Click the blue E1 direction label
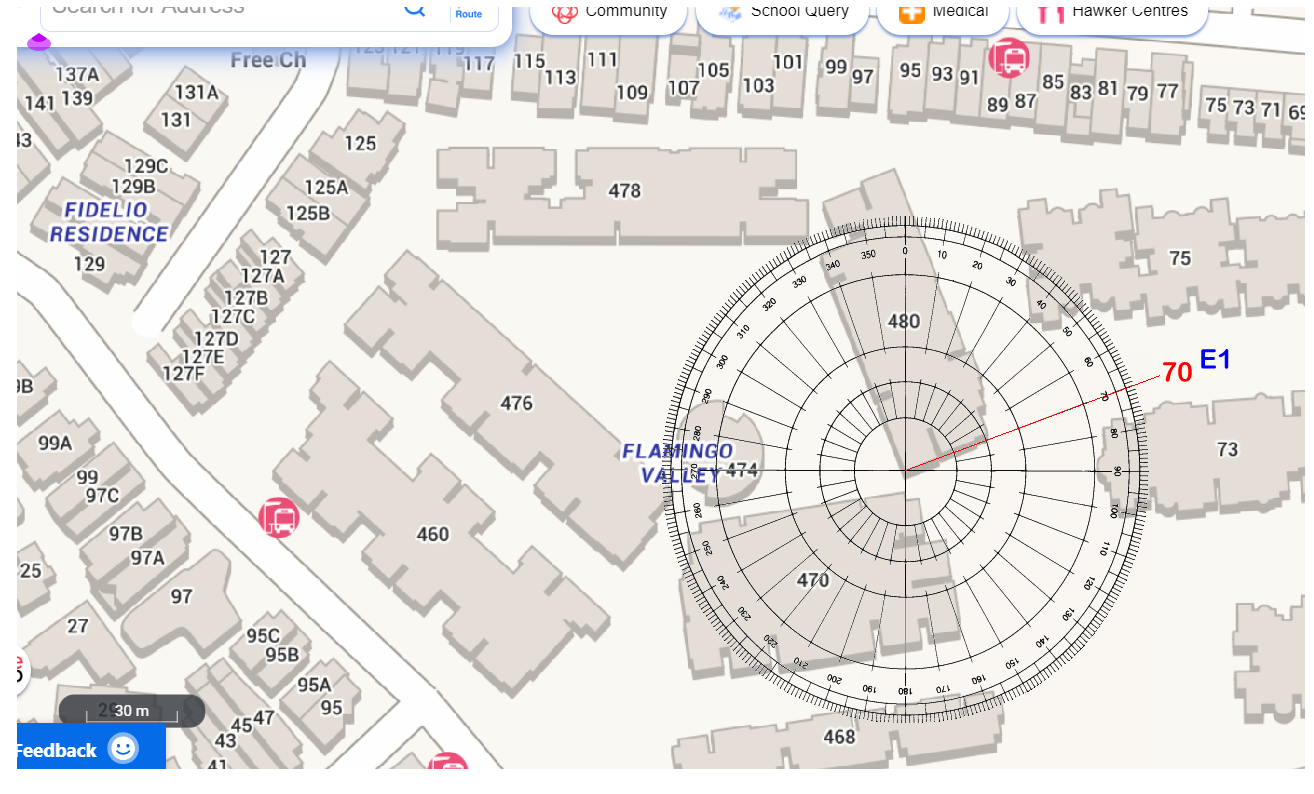This screenshot has height=794, width=1314. tap(1215, 360)
